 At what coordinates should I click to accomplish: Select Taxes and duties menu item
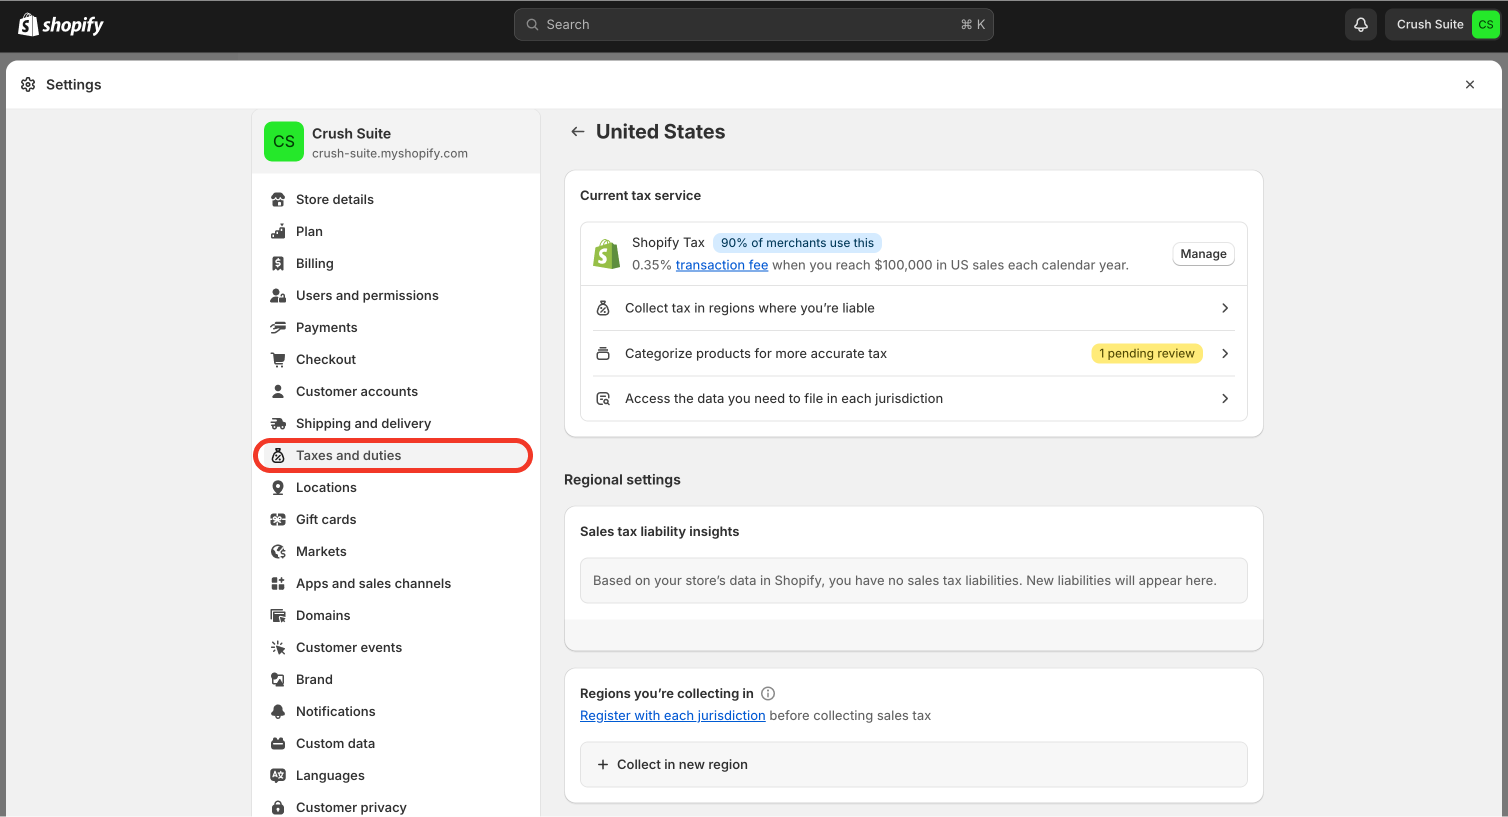coord(395,456)
